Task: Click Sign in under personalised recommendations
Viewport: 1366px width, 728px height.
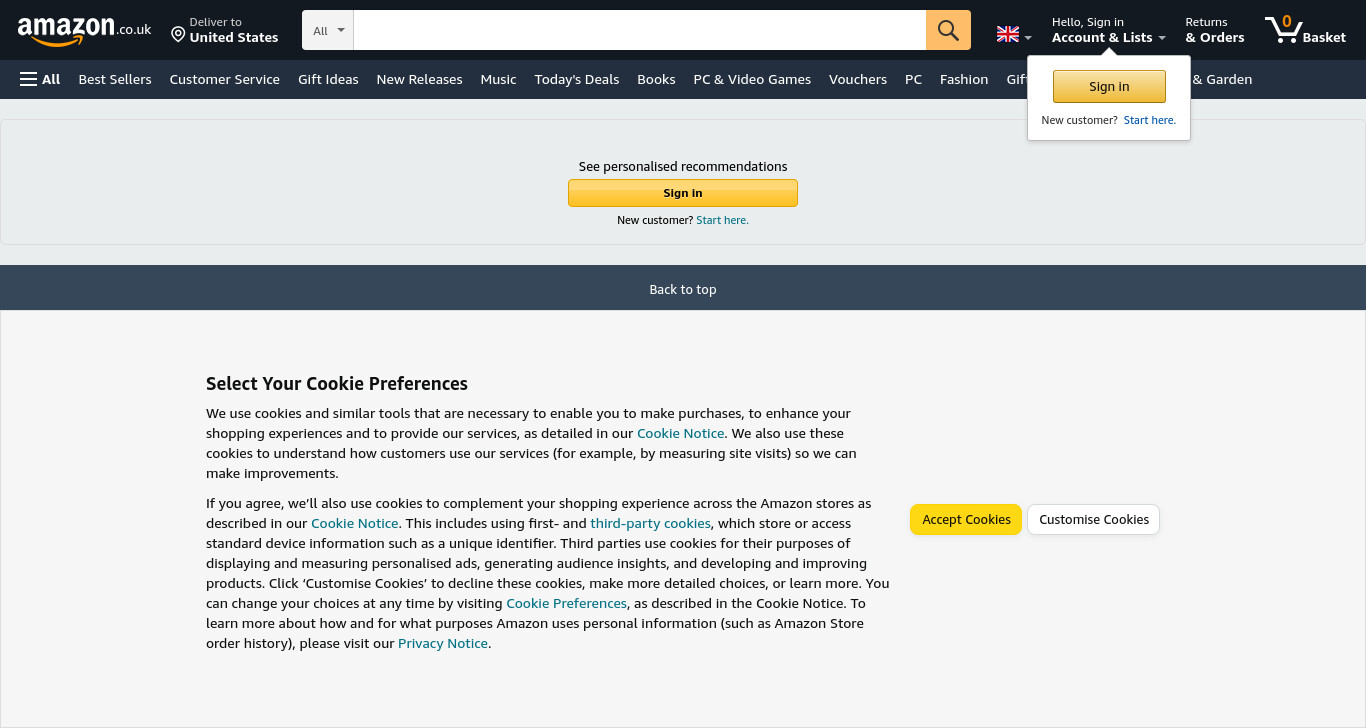Action: (x=683, y=193)
